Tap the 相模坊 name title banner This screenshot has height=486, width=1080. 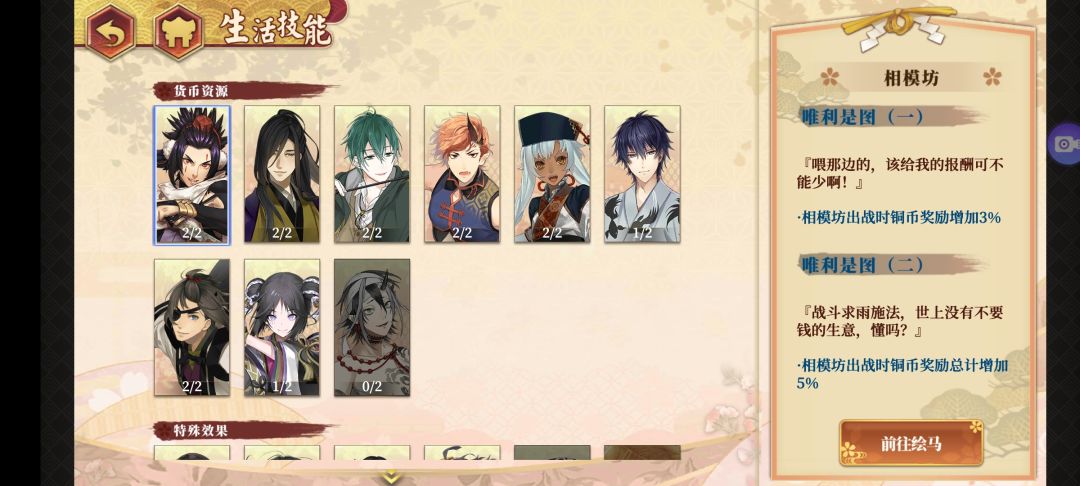[911, 78]
